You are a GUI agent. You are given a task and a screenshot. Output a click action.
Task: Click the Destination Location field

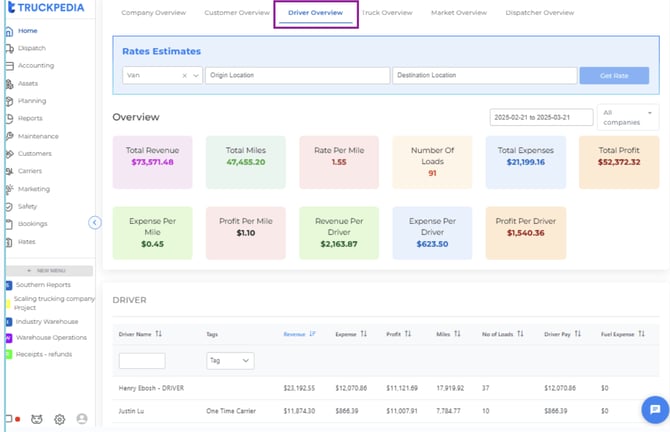pyautogui.click(x=485, y=75)
